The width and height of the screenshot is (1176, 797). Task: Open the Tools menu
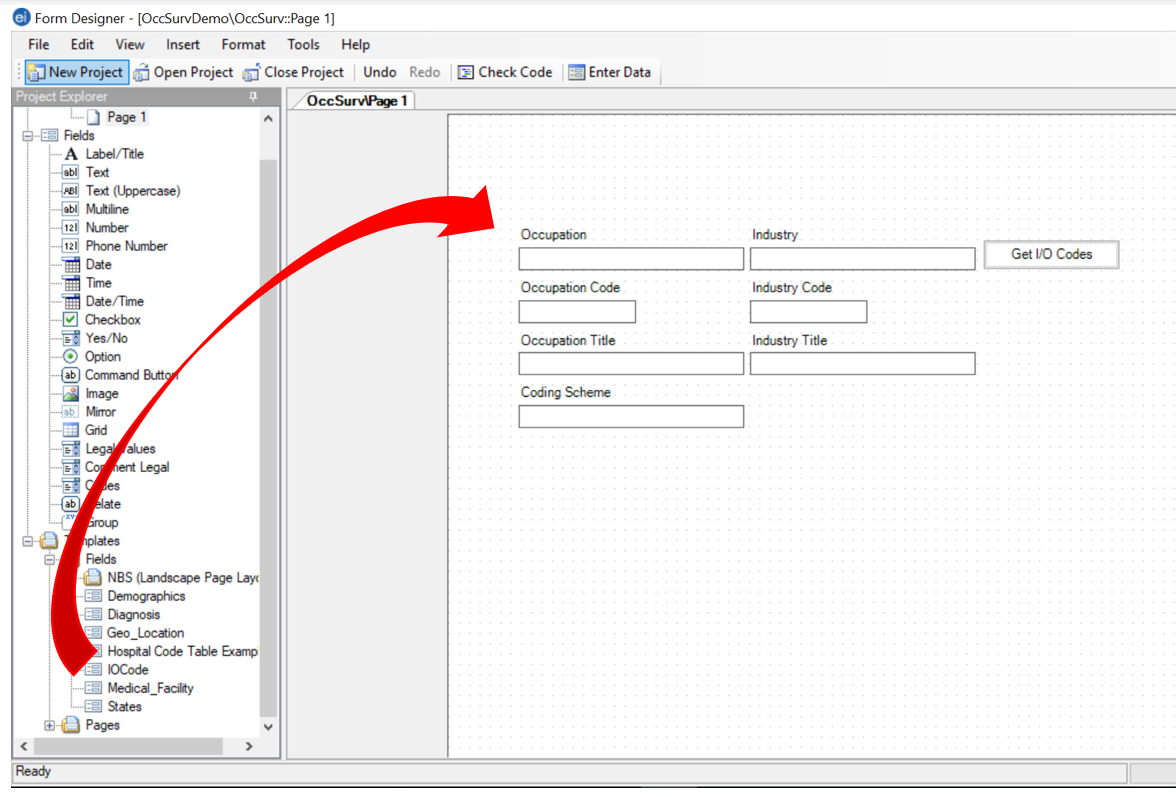[x=303, y=44]
